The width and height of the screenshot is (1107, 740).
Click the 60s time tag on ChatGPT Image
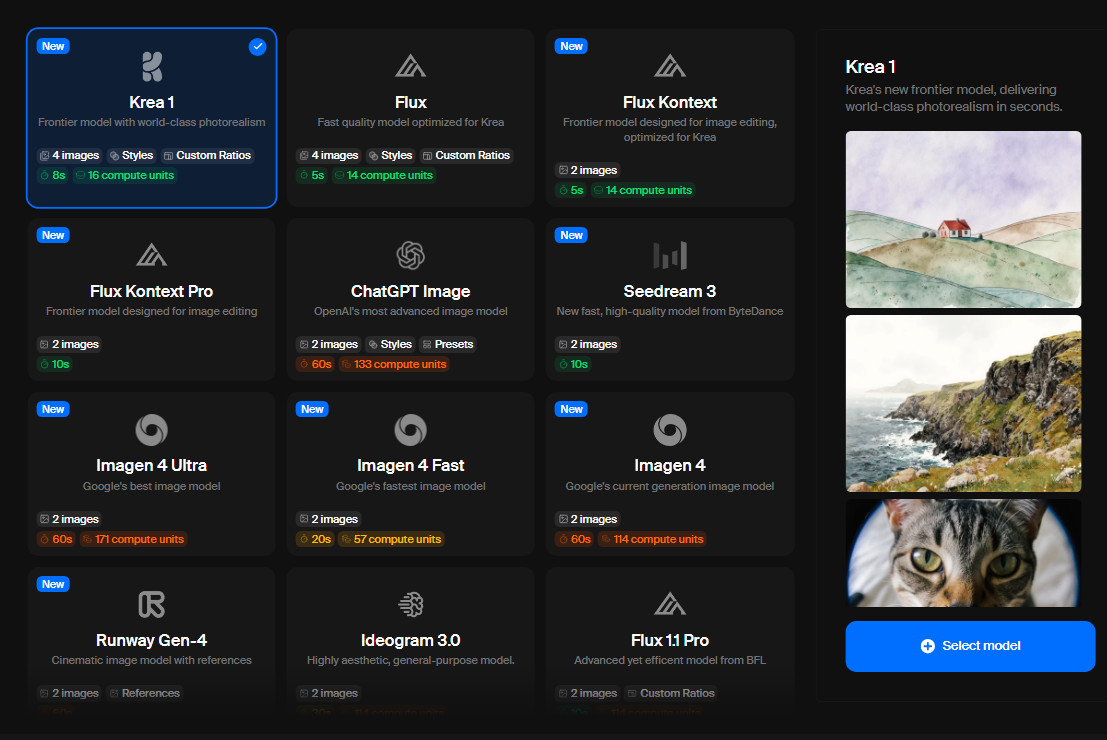[315, 364]
